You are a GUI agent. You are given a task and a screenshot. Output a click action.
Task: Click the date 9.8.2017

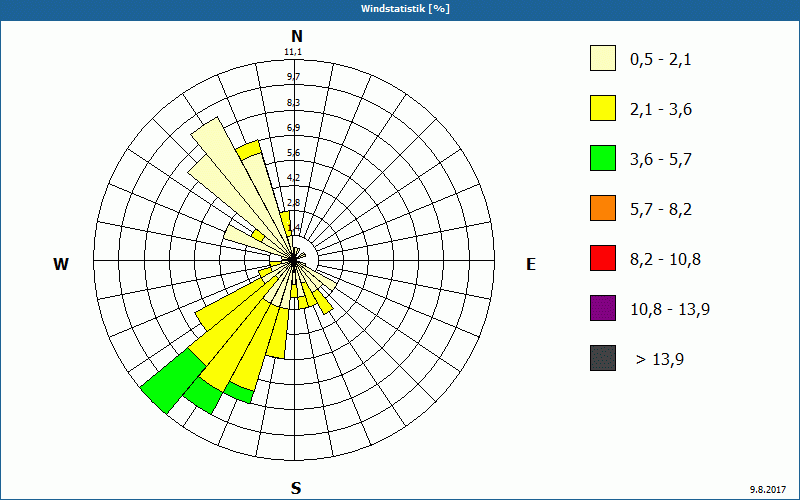pos(768,490)
